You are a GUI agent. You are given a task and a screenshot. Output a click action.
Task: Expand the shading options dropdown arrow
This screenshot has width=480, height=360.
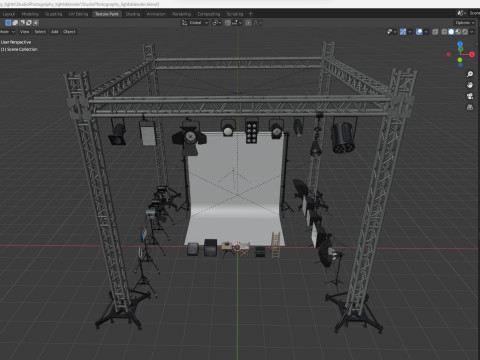click(472, 32)
